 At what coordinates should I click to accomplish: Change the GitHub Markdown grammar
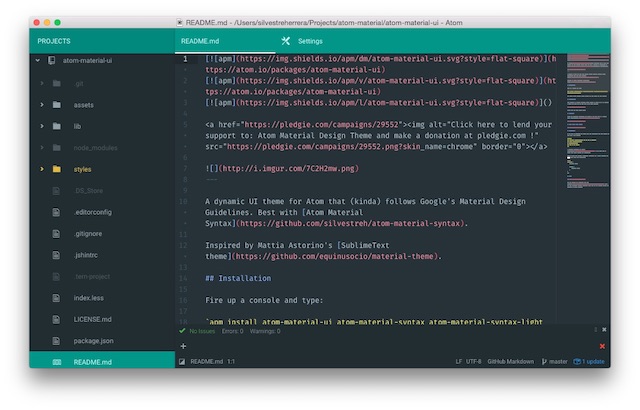tap(510, 361)
